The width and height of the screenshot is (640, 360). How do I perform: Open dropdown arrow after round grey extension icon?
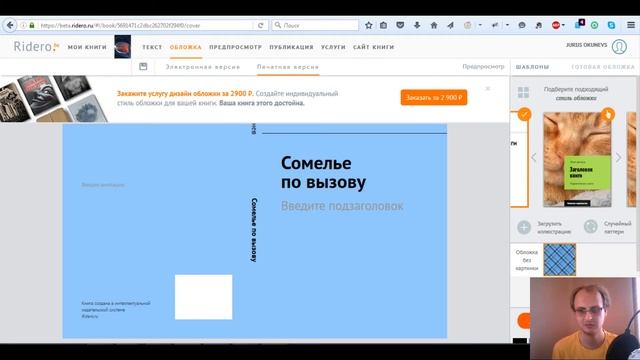[x=480, y=25]
